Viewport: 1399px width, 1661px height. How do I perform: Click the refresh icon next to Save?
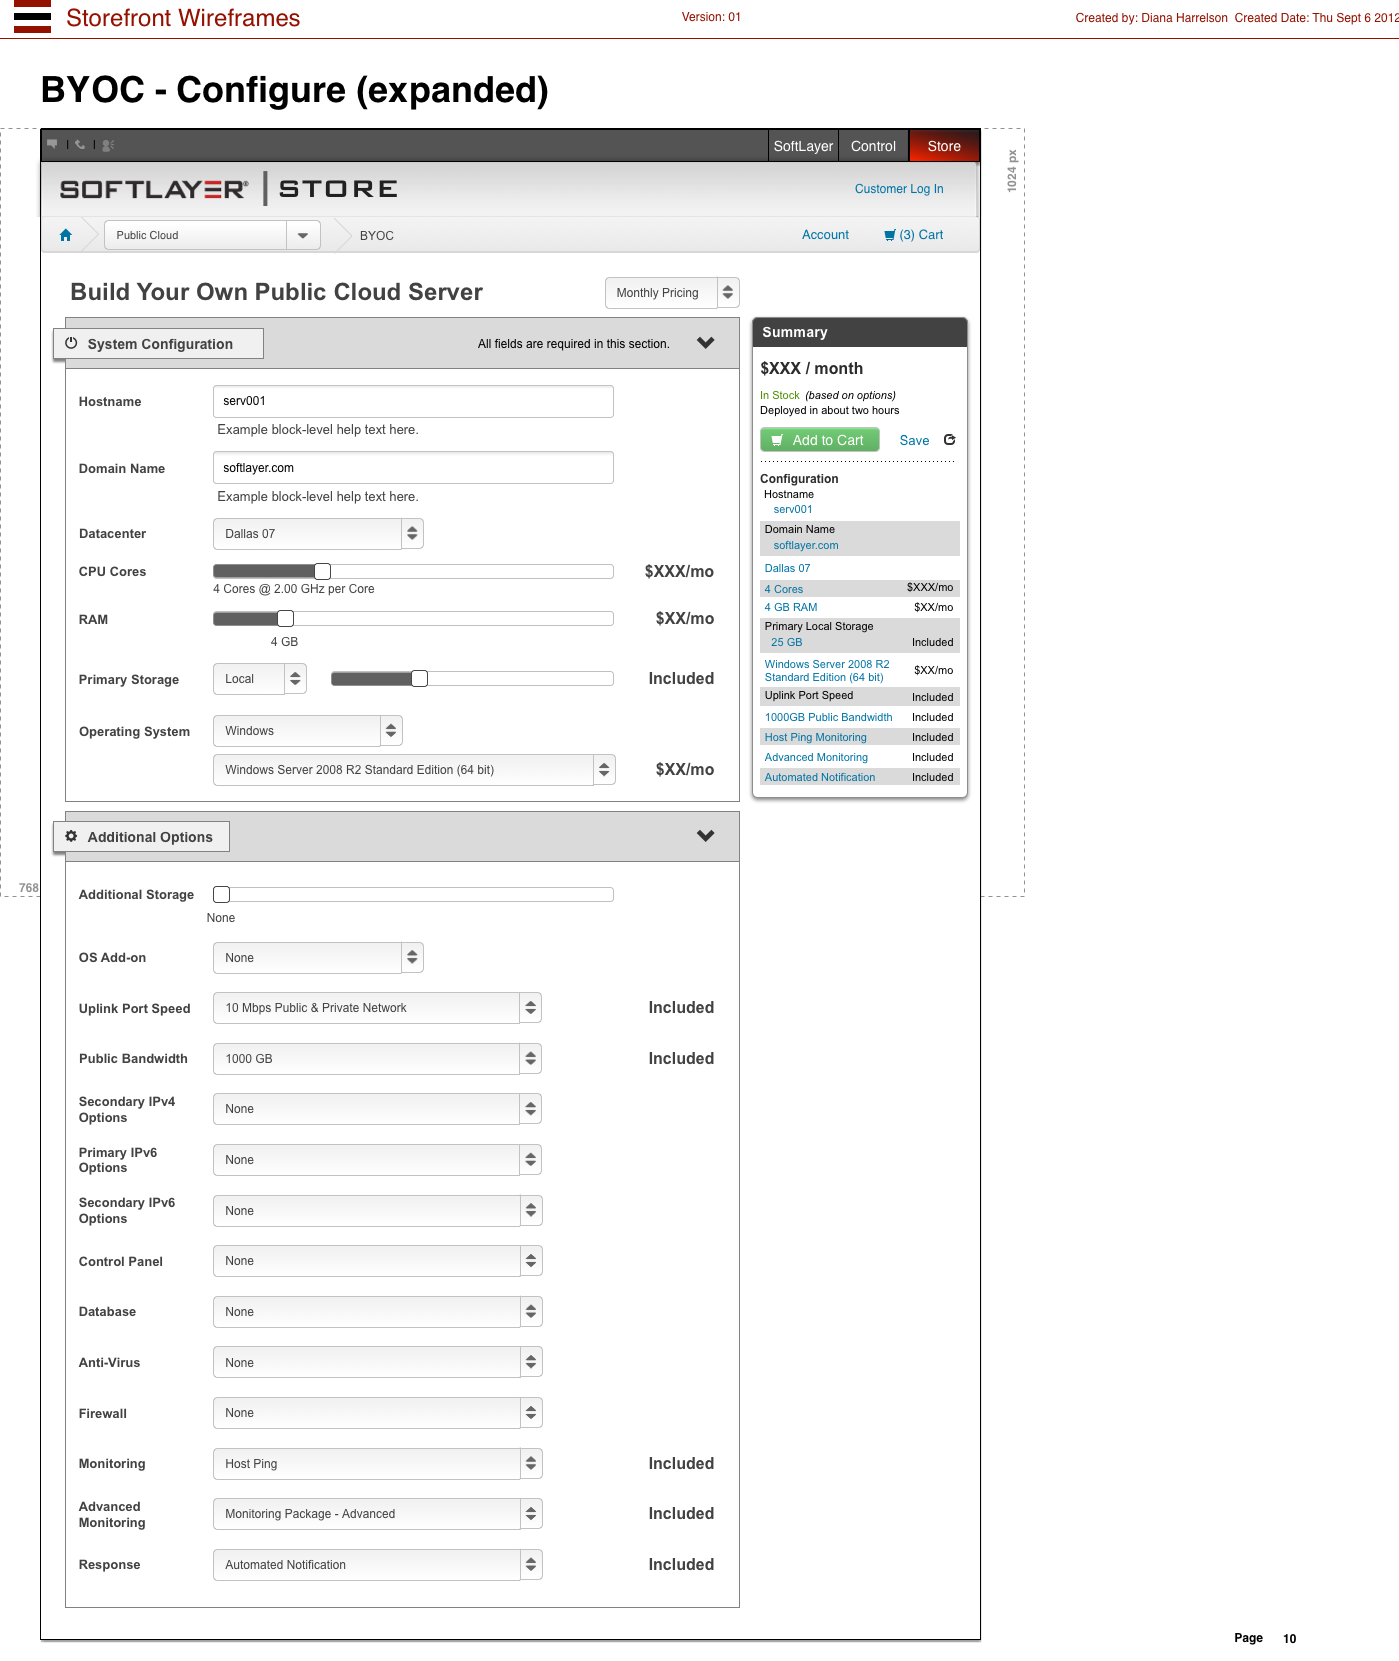pos(950,440)
